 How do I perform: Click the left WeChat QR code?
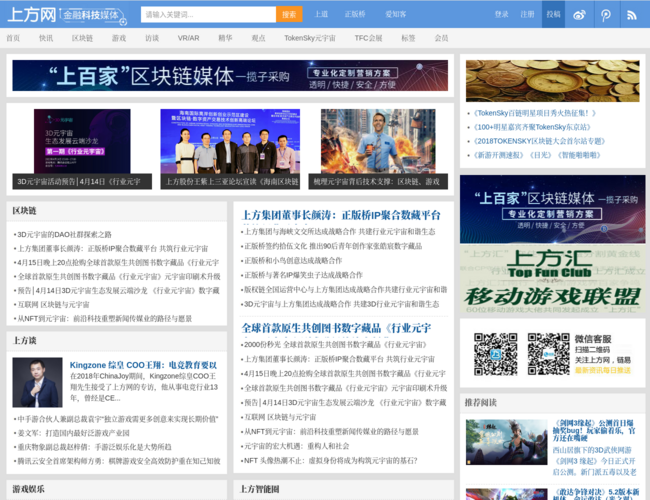point(493,353)
